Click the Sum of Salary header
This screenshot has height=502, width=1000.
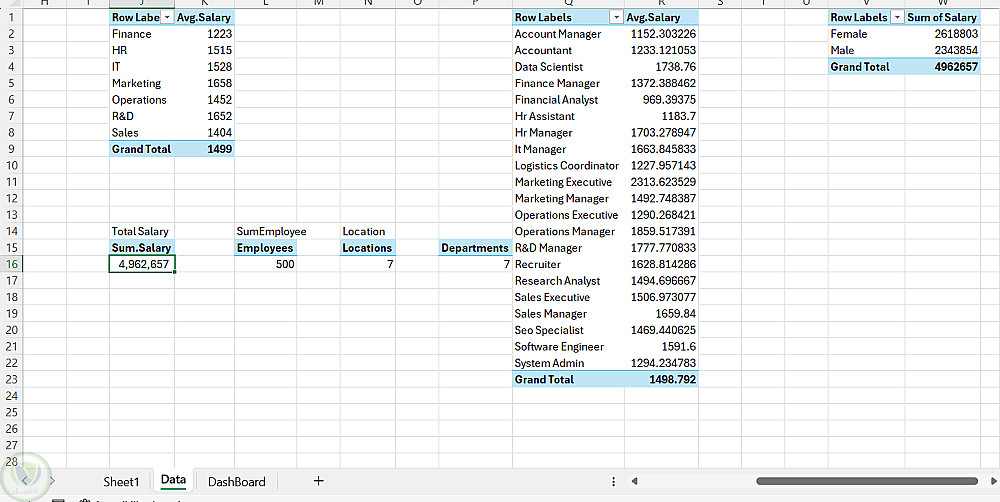click(942, 18)
